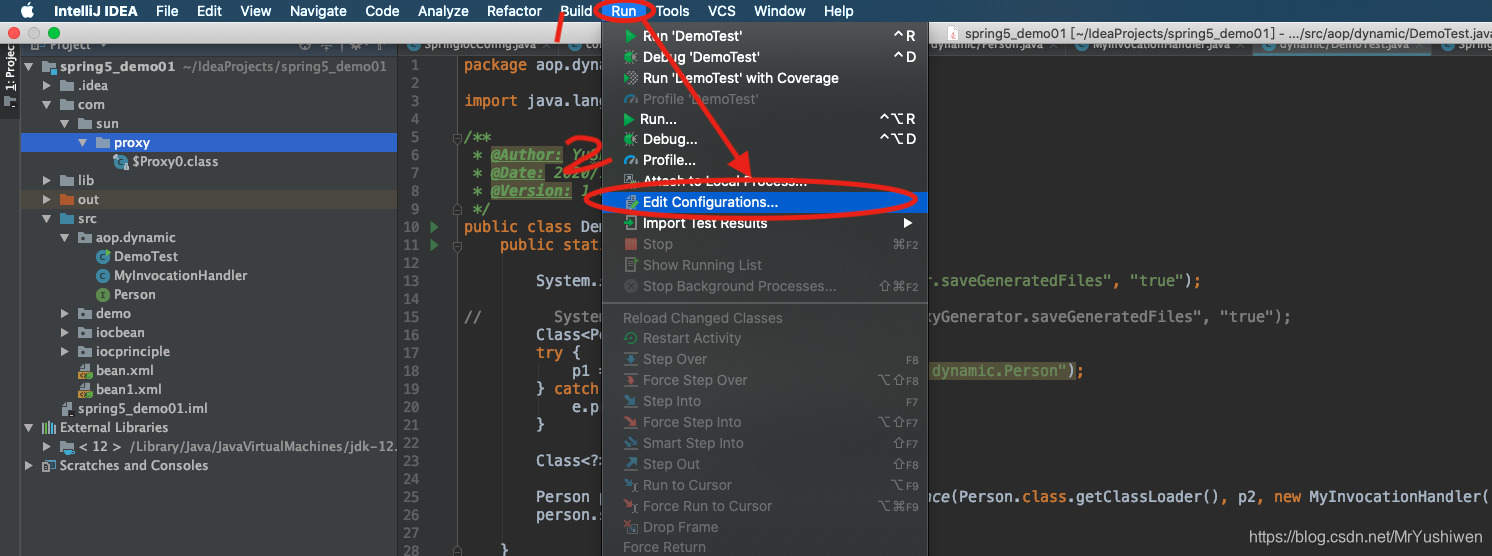Click the External Libraries icon

tap(48, 428)
